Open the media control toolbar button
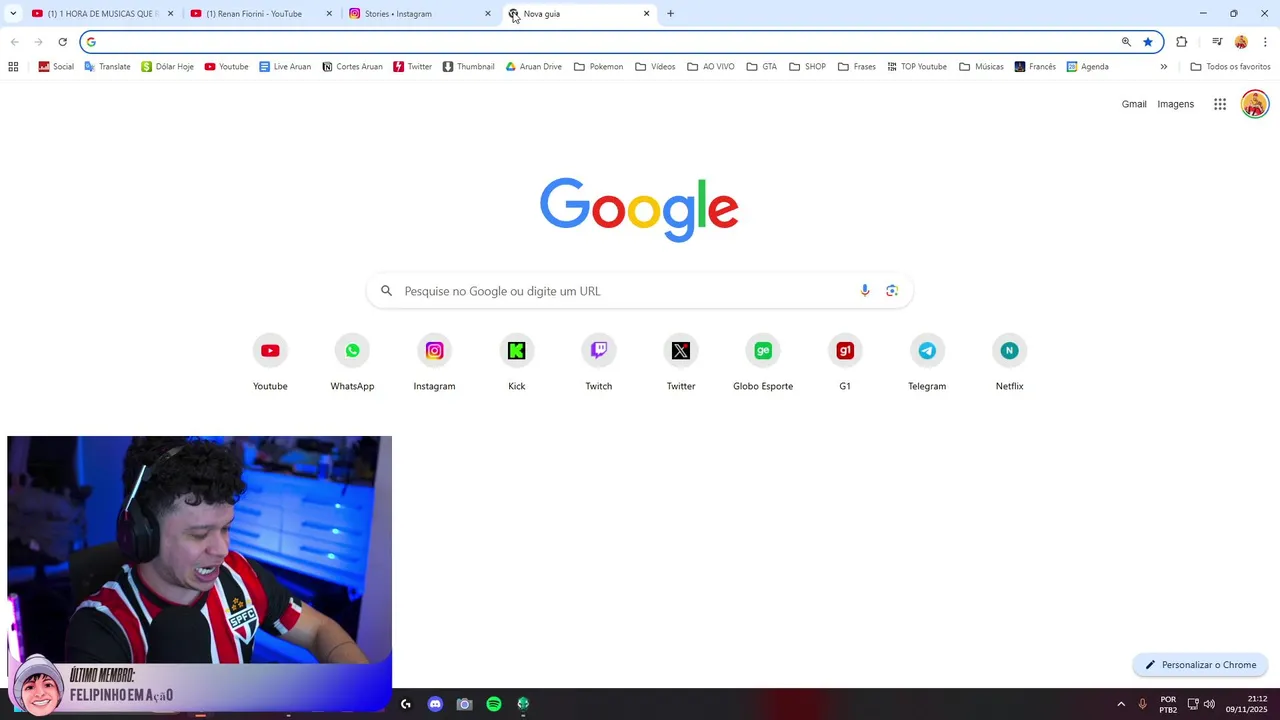 [1217, 42]
